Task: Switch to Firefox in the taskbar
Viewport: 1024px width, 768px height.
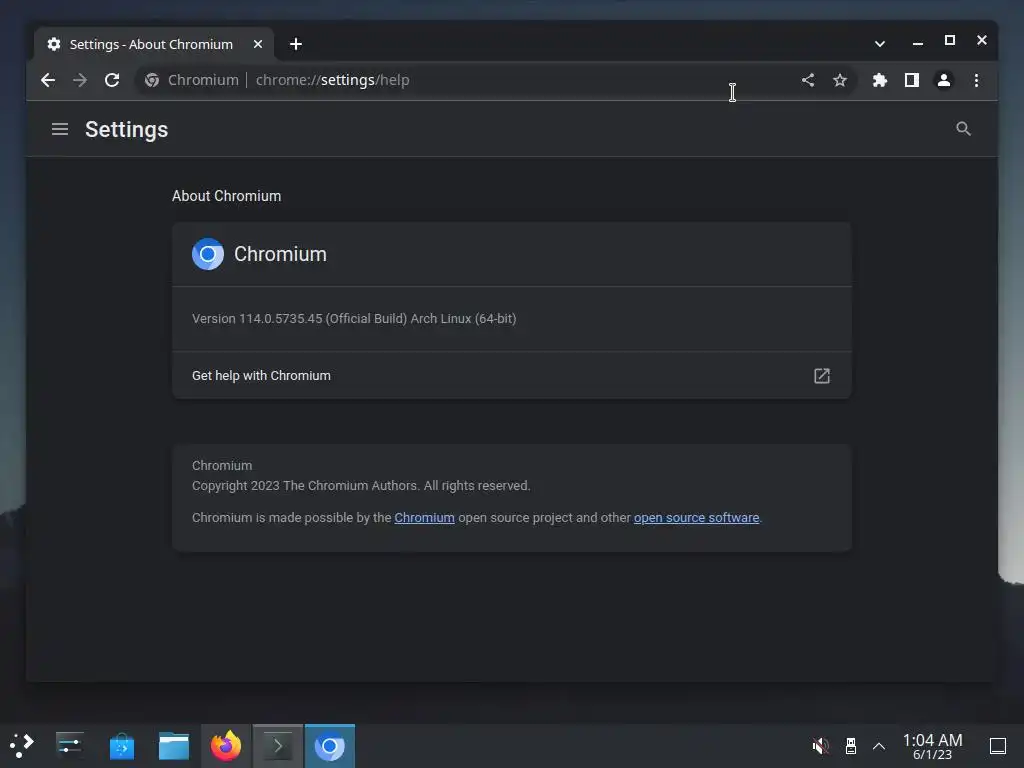Action: click(226, 745)
